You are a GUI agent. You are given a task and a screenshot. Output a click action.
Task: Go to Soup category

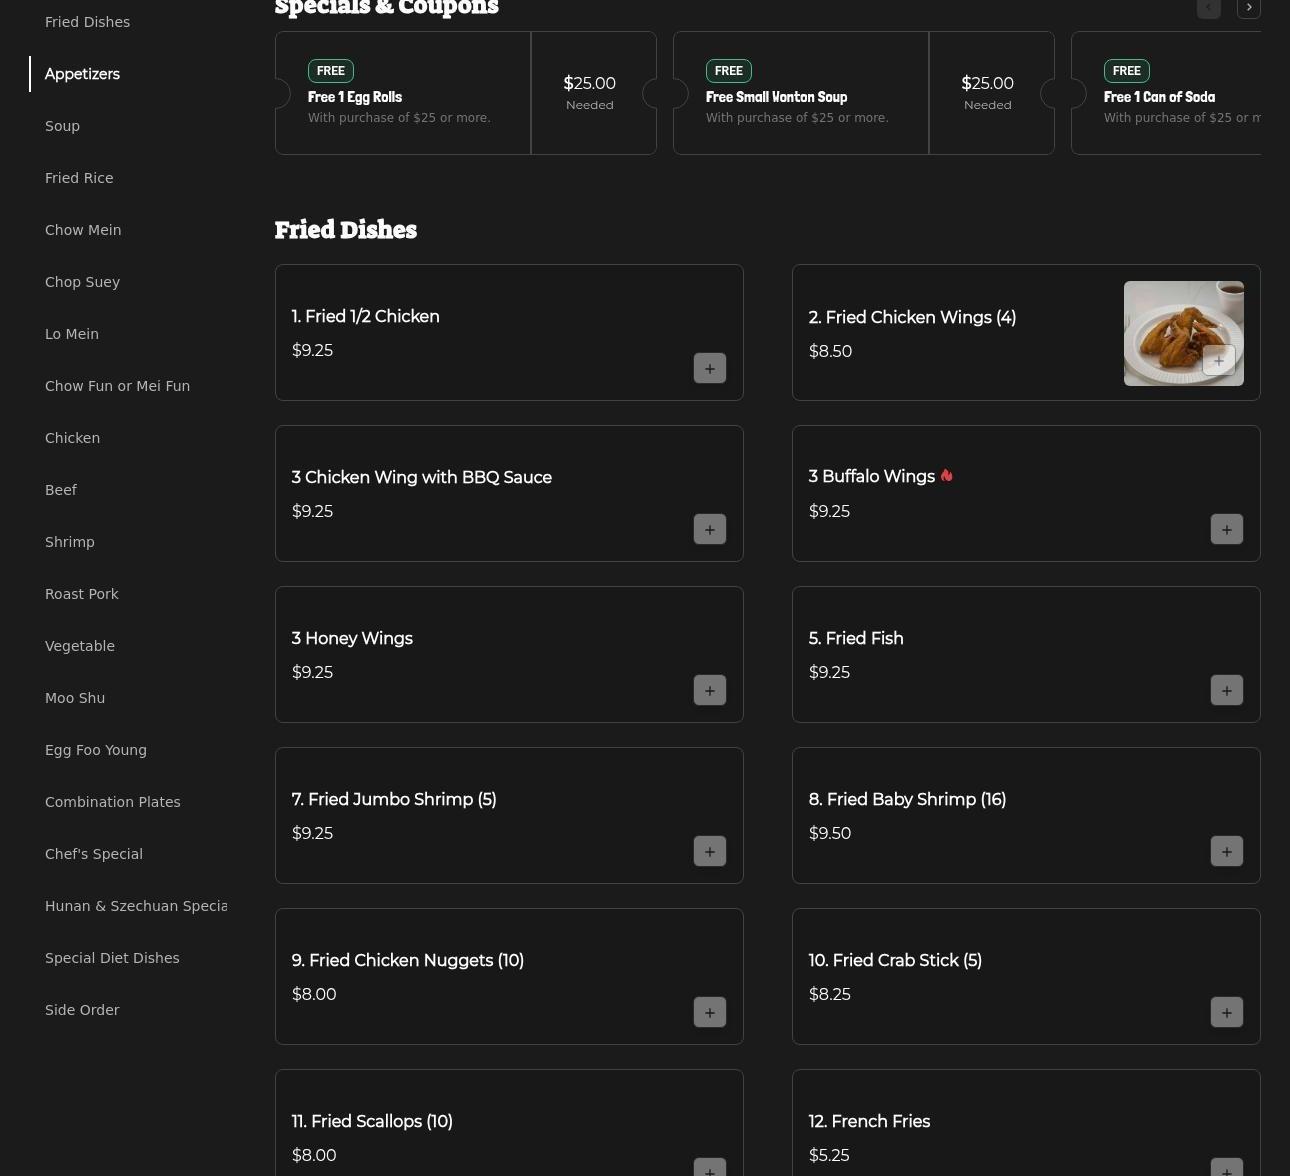click(x=62, y=126)
